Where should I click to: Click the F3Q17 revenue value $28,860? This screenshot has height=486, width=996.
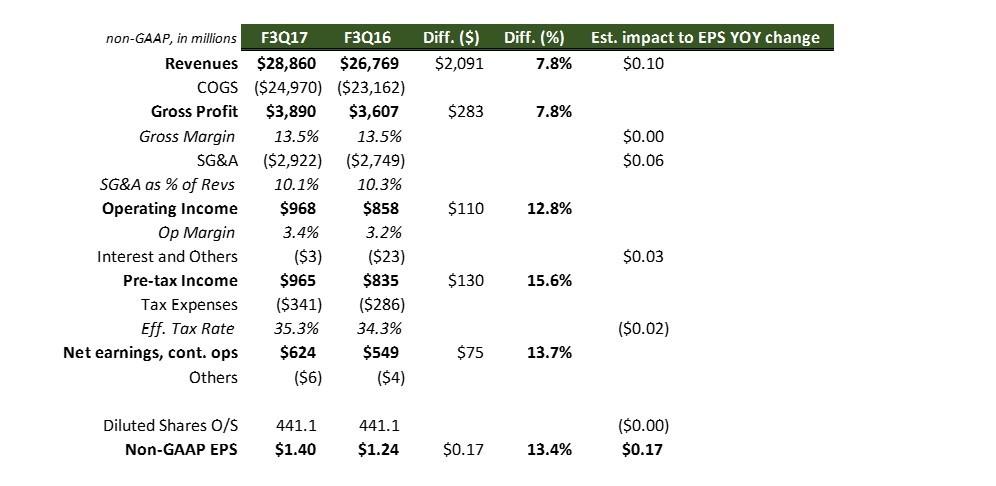(x=286, y=64)
